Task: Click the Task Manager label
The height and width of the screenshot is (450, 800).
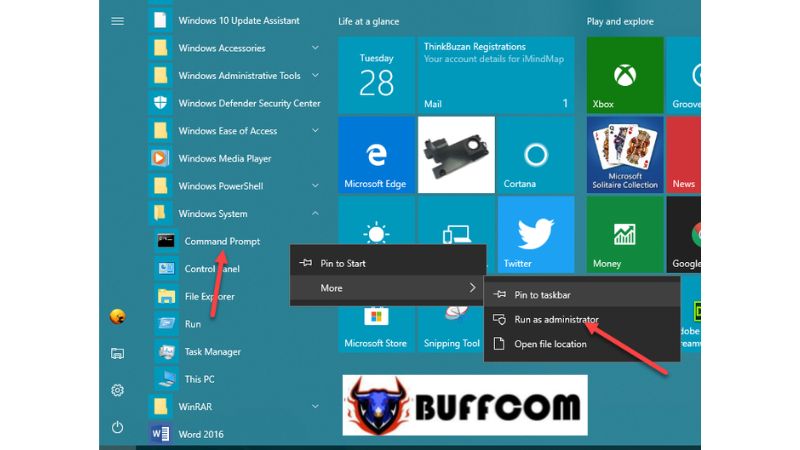Action: click(x=213, y=351)
